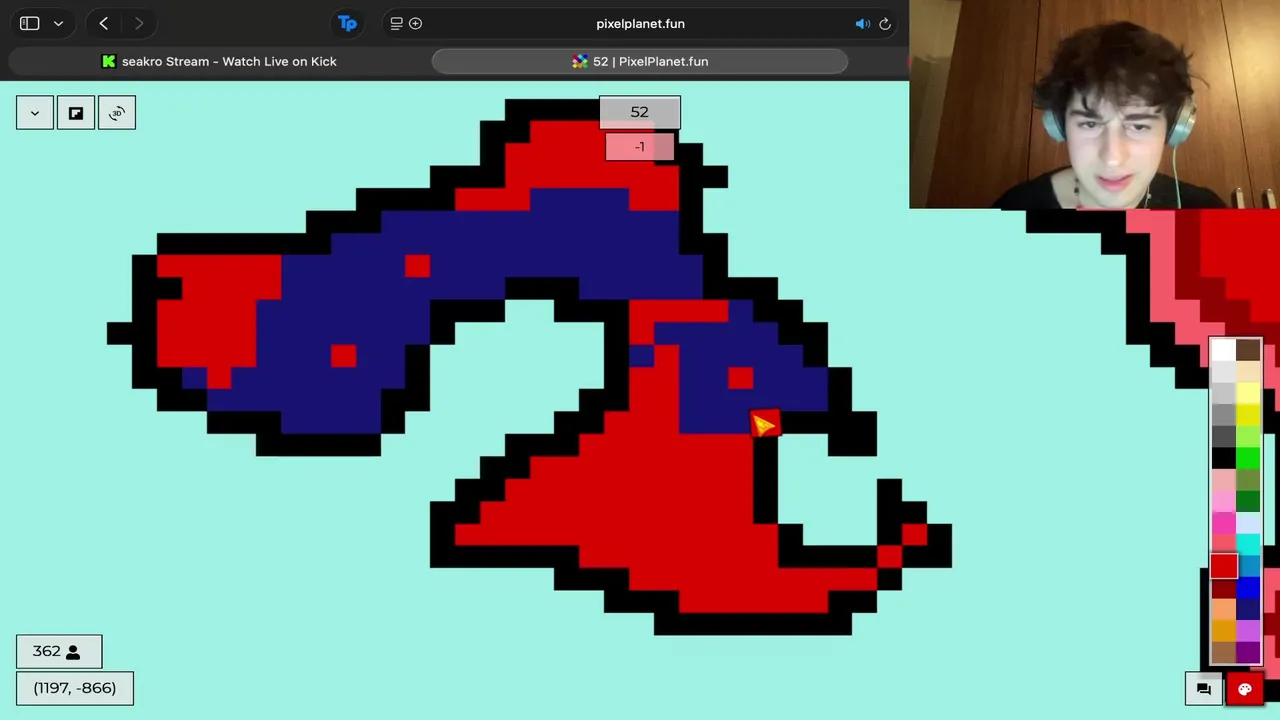Pick the bright green swatch

1248,458
